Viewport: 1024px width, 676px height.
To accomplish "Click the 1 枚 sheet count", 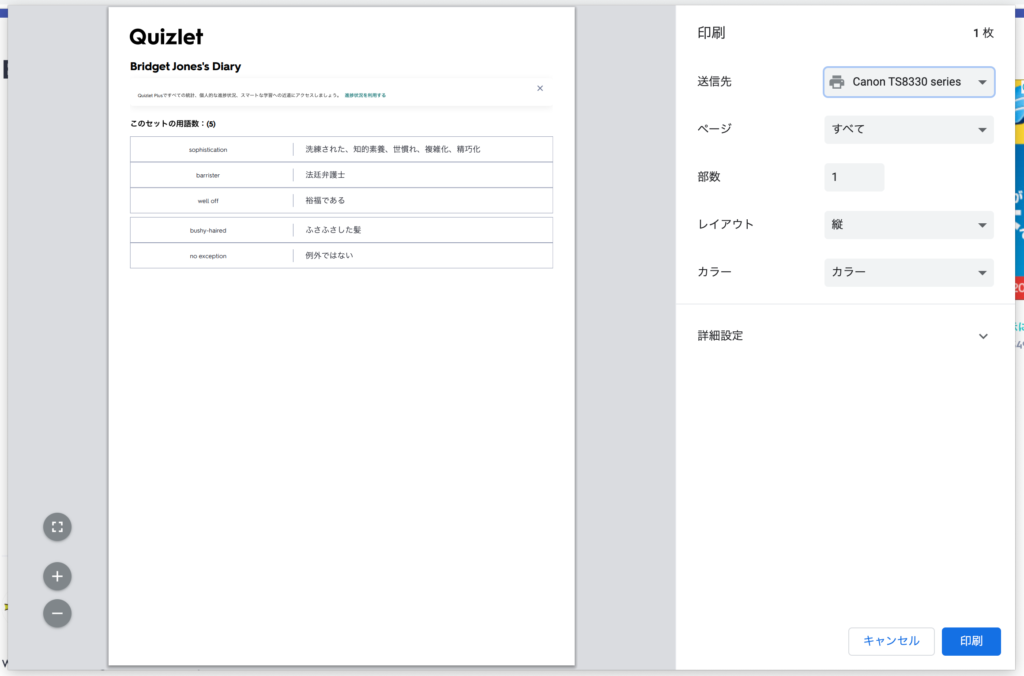I will pos(983,33).
